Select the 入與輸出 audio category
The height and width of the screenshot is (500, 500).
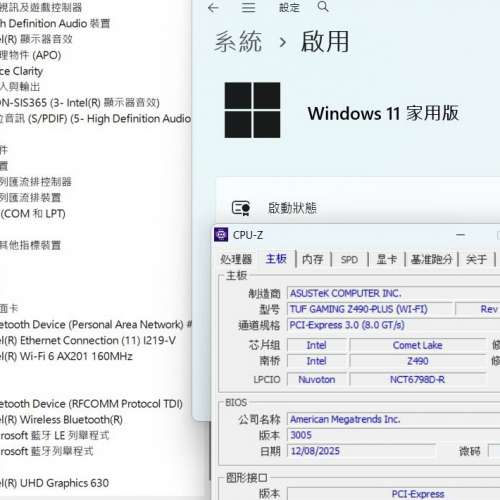[x=20, y=87]
